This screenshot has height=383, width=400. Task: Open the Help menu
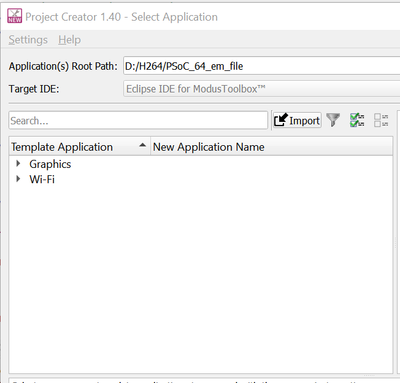coord(69,40)
